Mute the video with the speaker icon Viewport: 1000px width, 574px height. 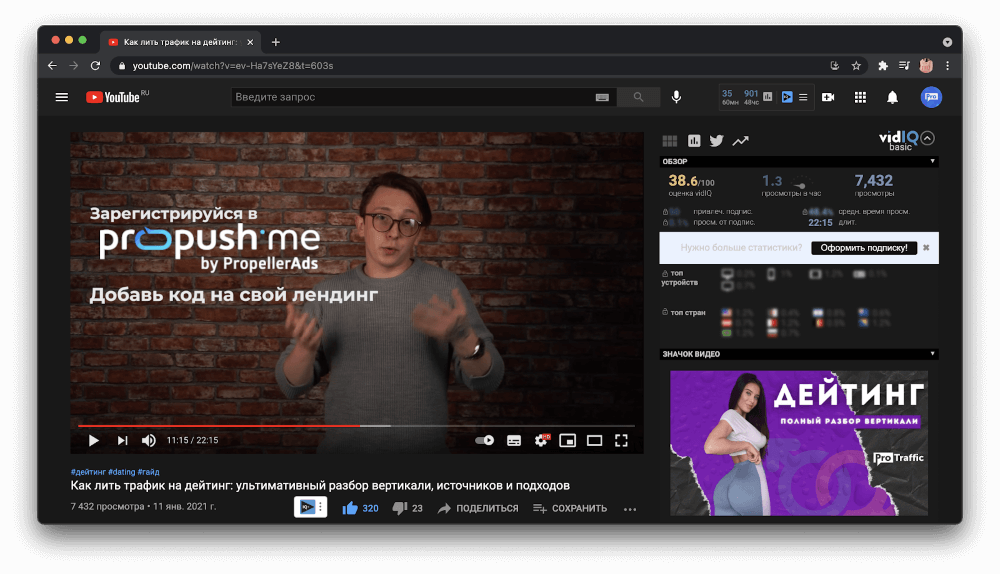(x=149, y=440)
